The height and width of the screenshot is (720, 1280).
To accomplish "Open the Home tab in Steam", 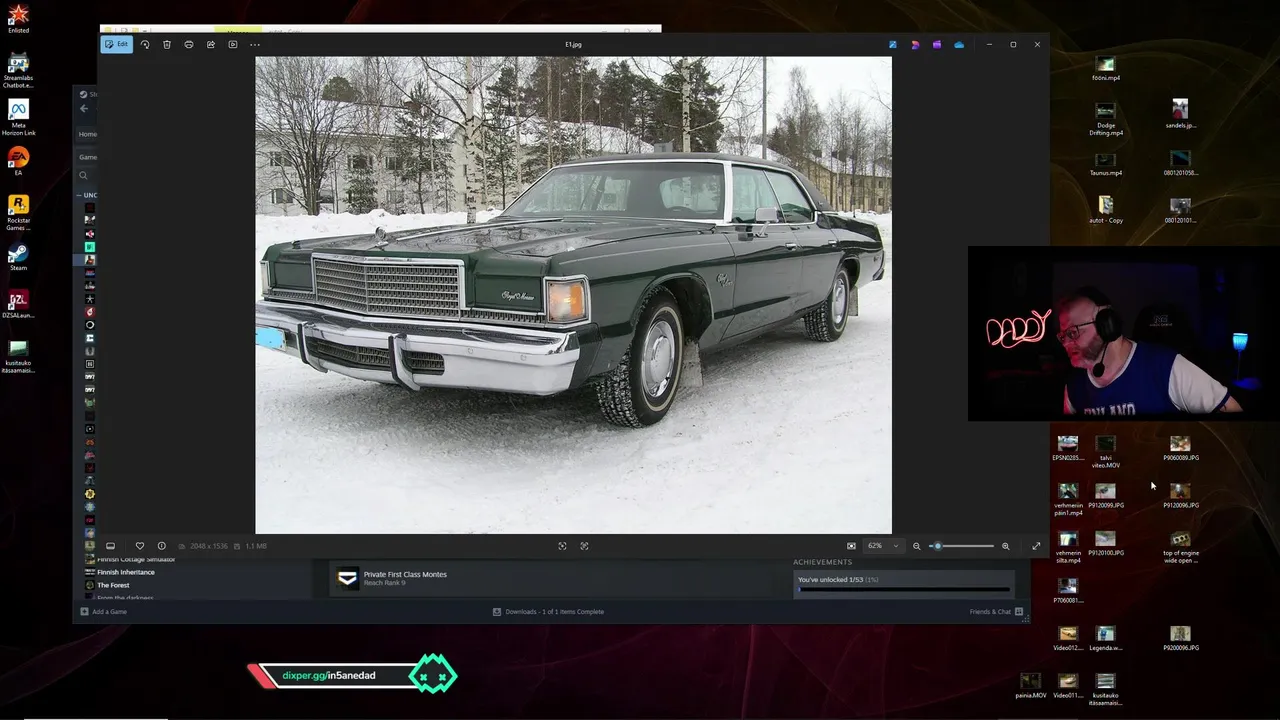I will point(88,134).
